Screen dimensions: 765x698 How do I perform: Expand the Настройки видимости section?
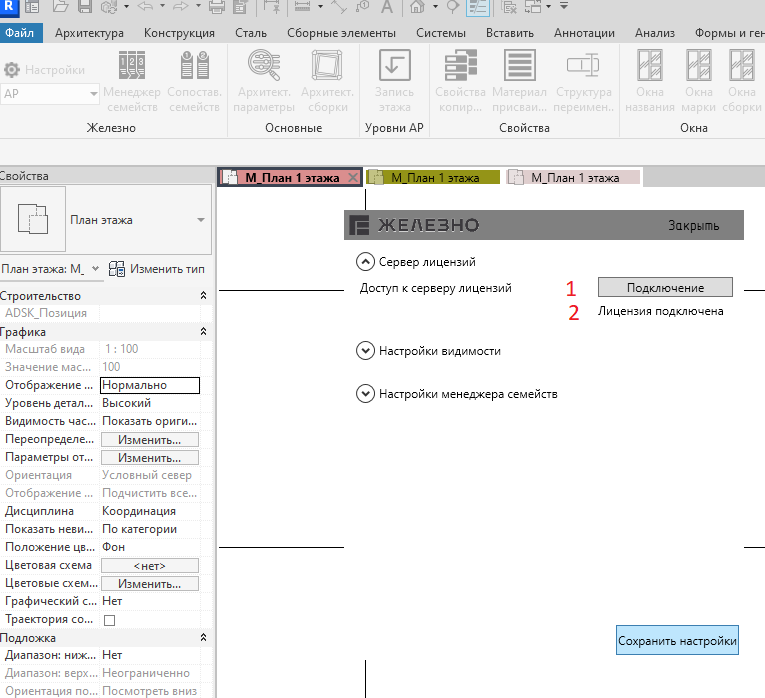tap(365, 351)
